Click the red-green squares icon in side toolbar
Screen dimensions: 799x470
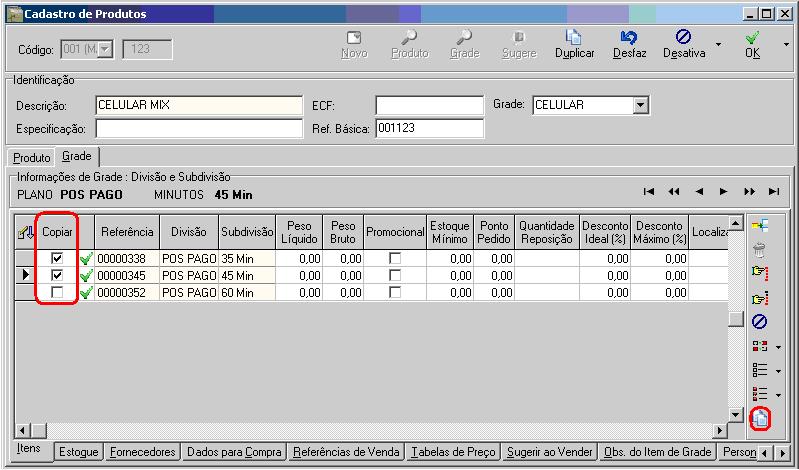coord(760,347)
